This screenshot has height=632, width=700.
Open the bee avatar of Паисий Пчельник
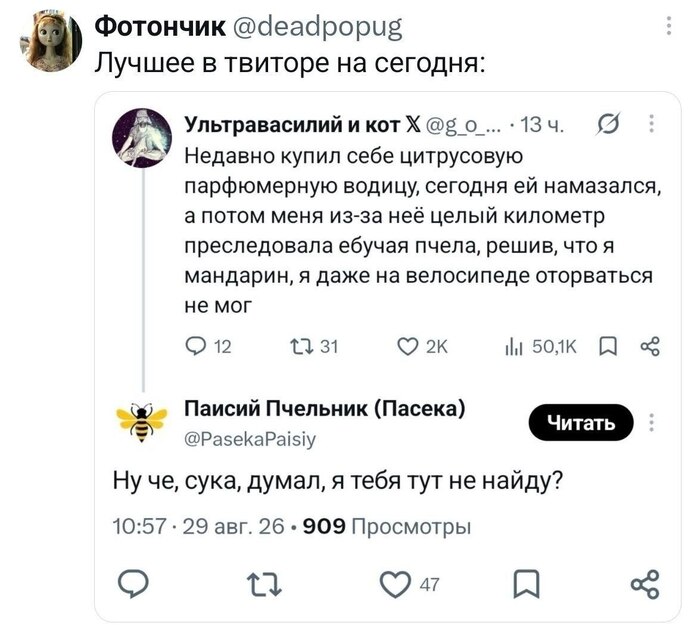141,422
